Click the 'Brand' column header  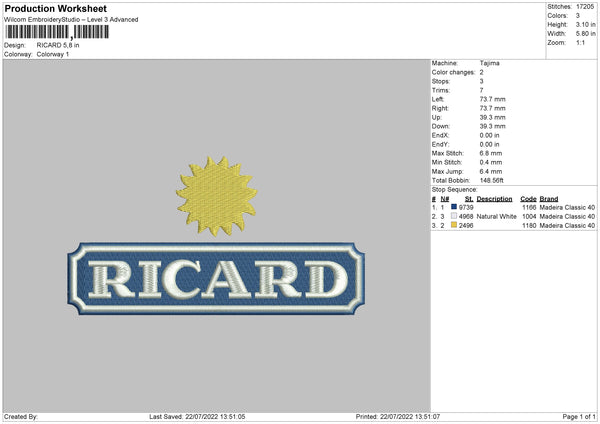pos(549,199)
